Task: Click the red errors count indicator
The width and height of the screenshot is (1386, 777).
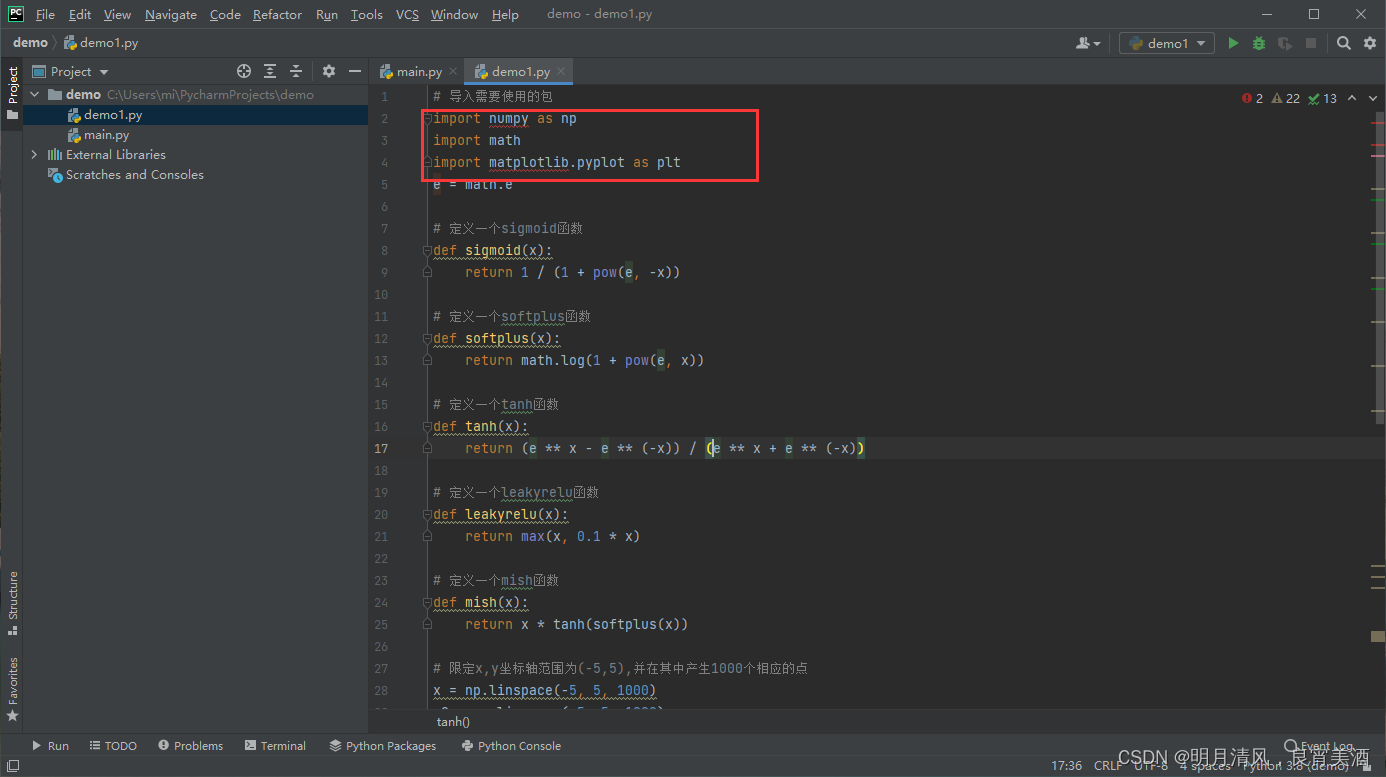Action: point(1252,98)
